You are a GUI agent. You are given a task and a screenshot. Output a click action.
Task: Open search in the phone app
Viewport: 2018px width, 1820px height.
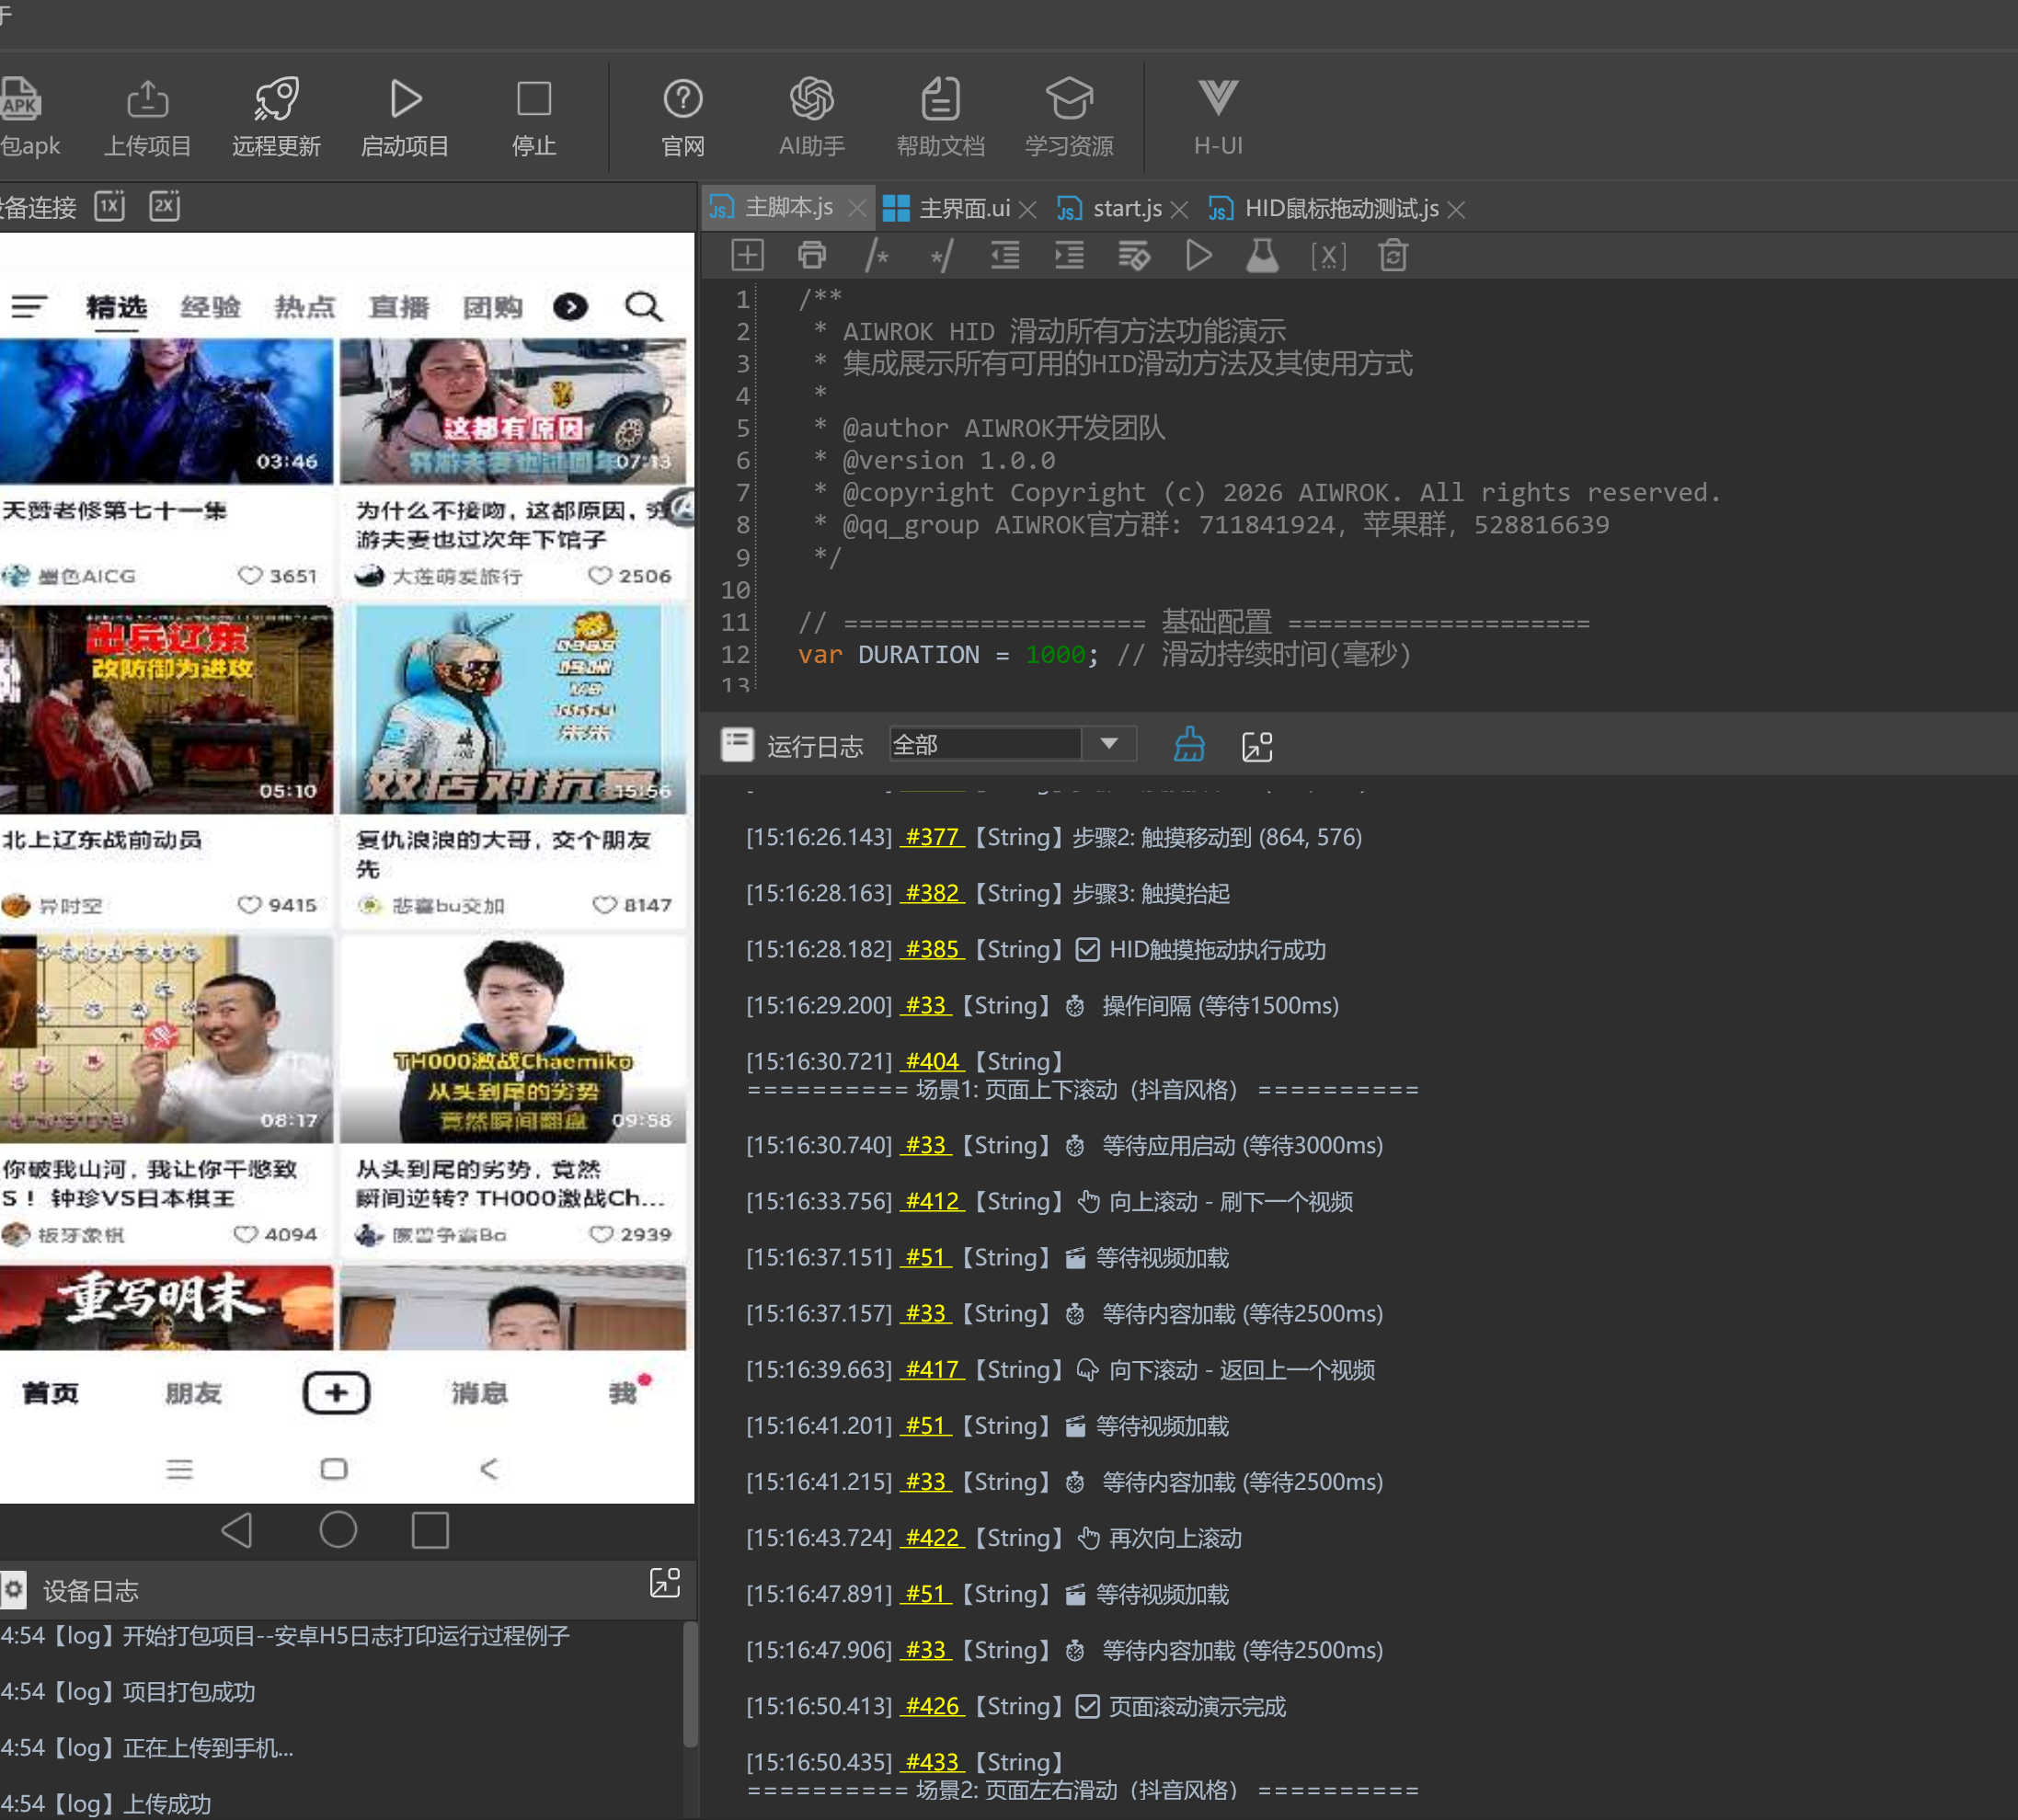coord(644,307)
